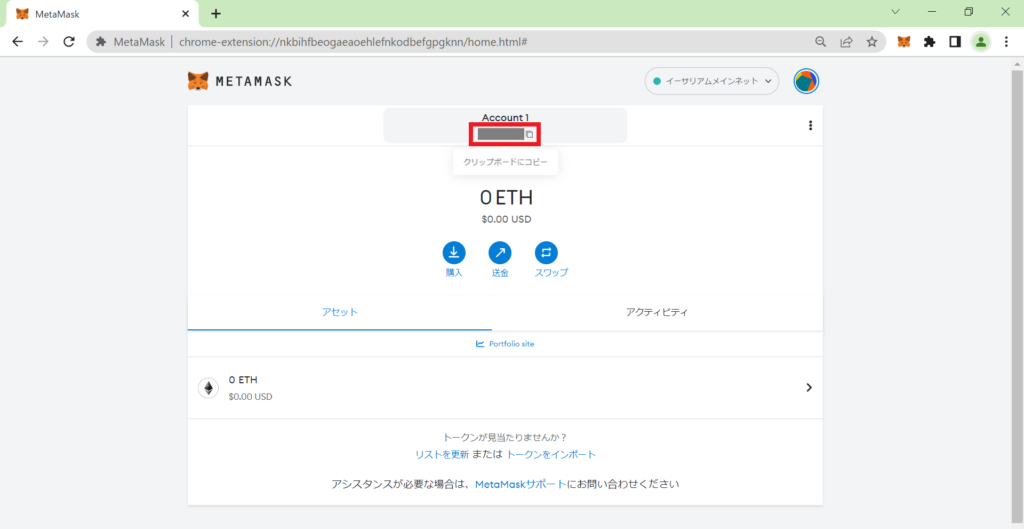
Task: Click the Send (送金) arrow icon
Action: pos(500,252)
